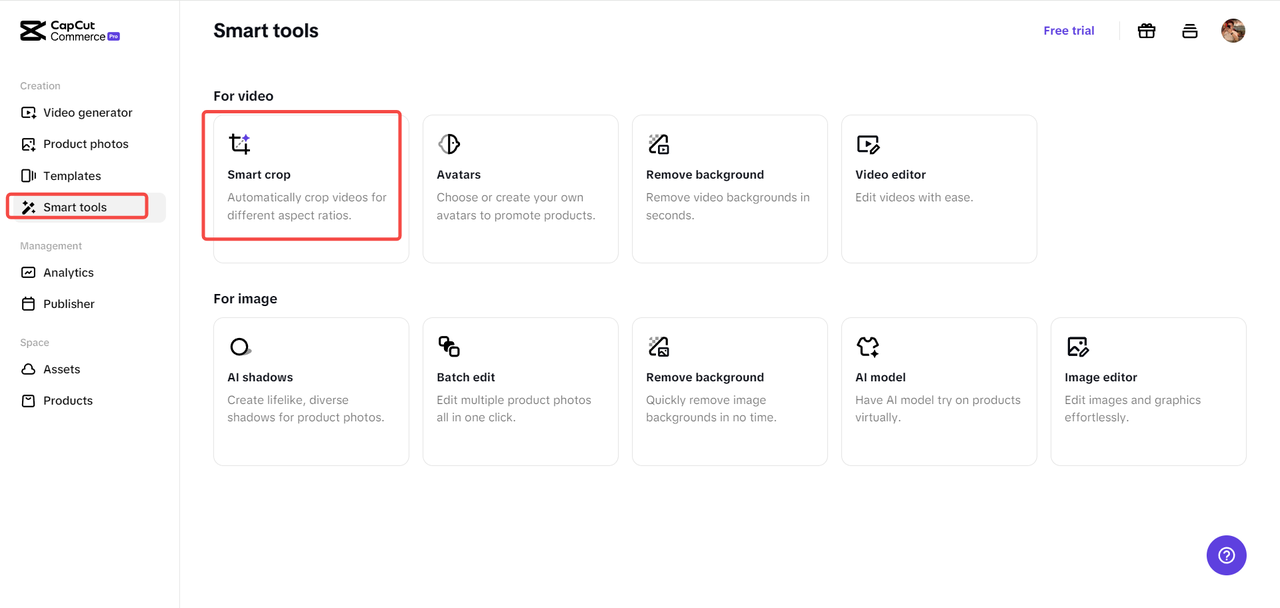Viewport: 1280px width, 608px height.
Task: Launch the Image editor tool
Action: (x=1147, y=390)
